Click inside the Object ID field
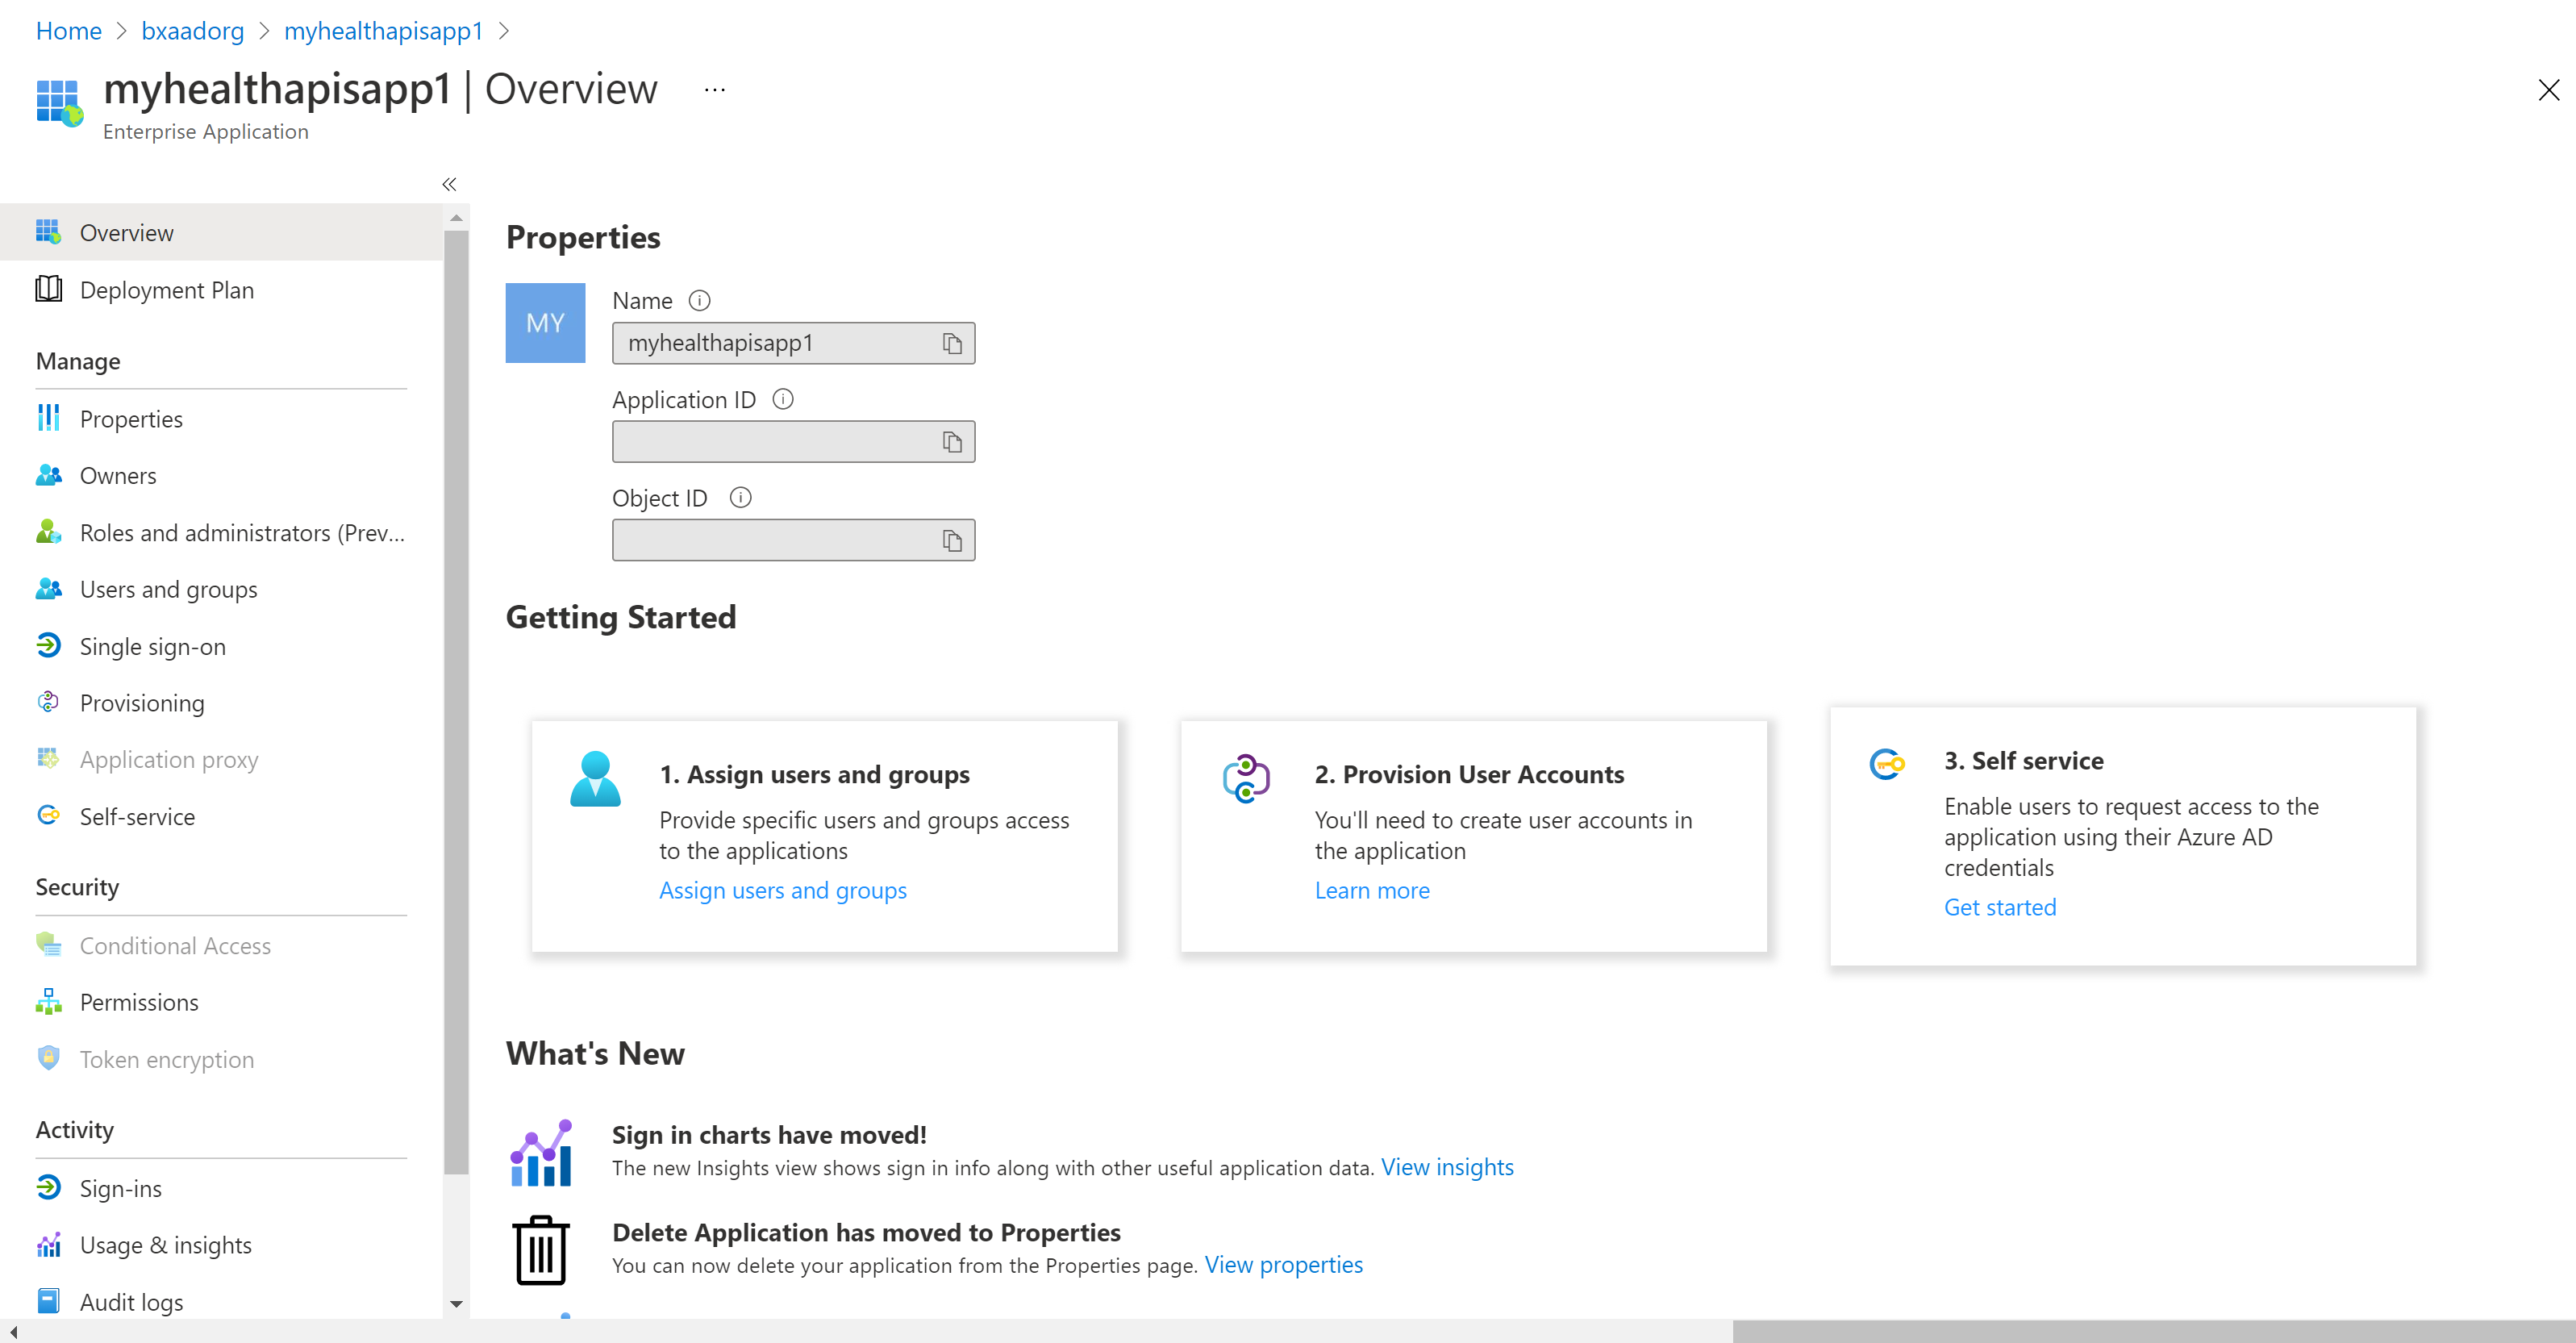 click(x=793, y=540)
